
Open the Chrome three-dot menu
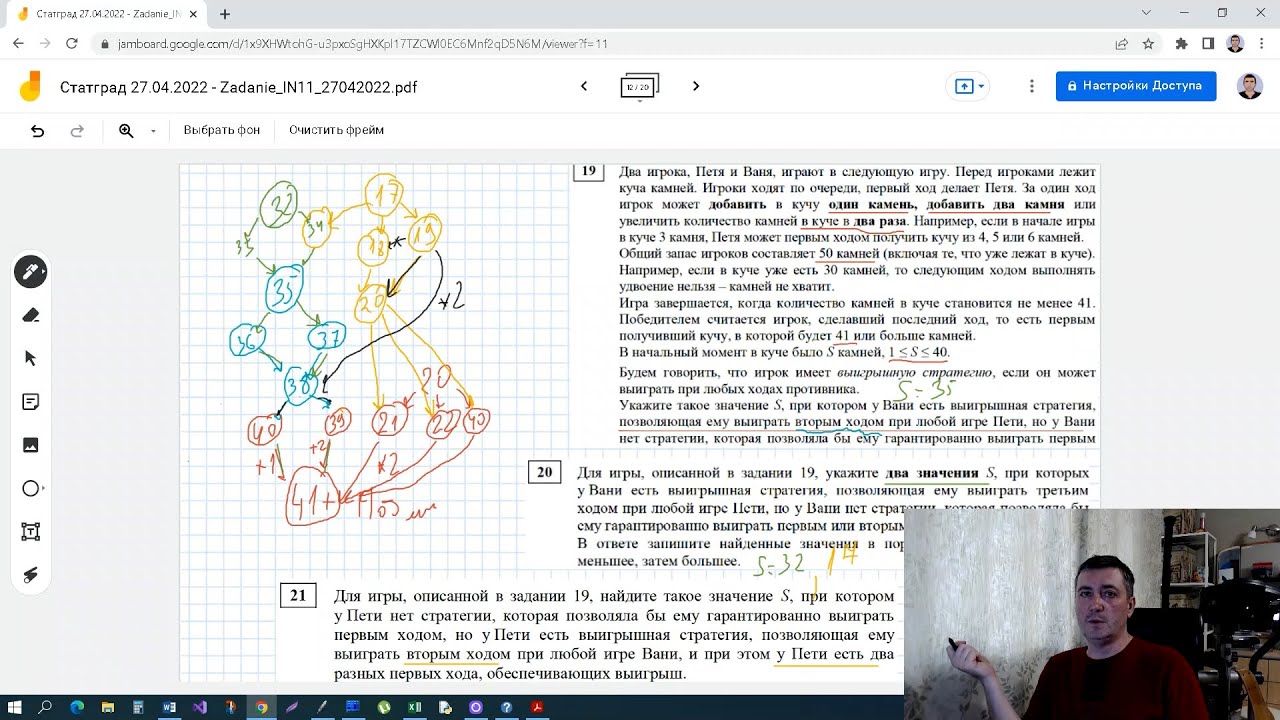click(1262, 44)
